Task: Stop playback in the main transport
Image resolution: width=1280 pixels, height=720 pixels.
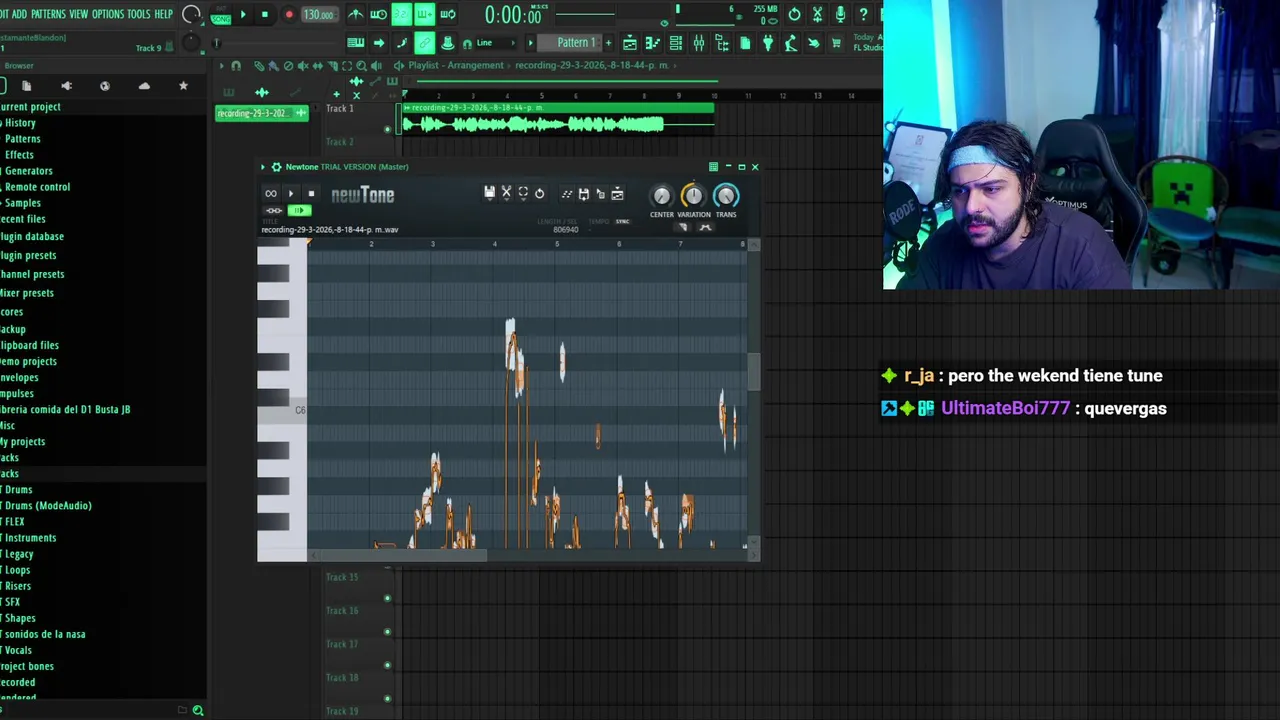Action: (265, 14)
